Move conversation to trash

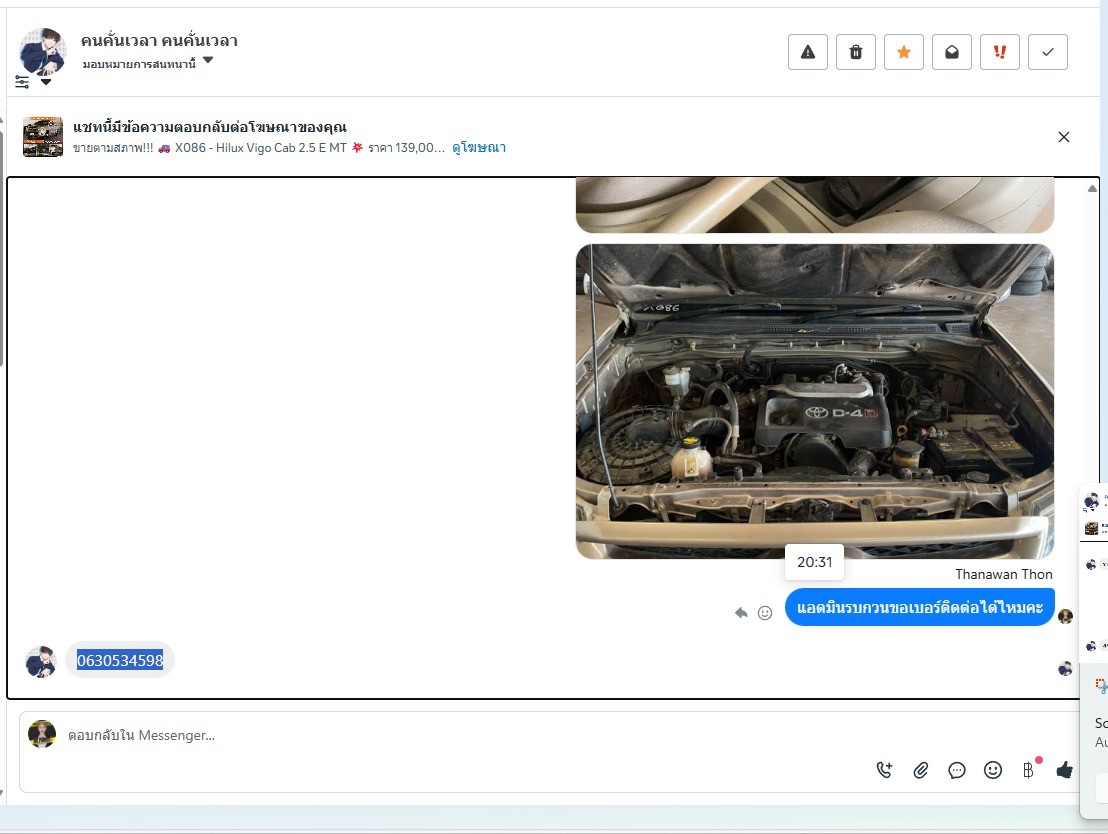856,52
